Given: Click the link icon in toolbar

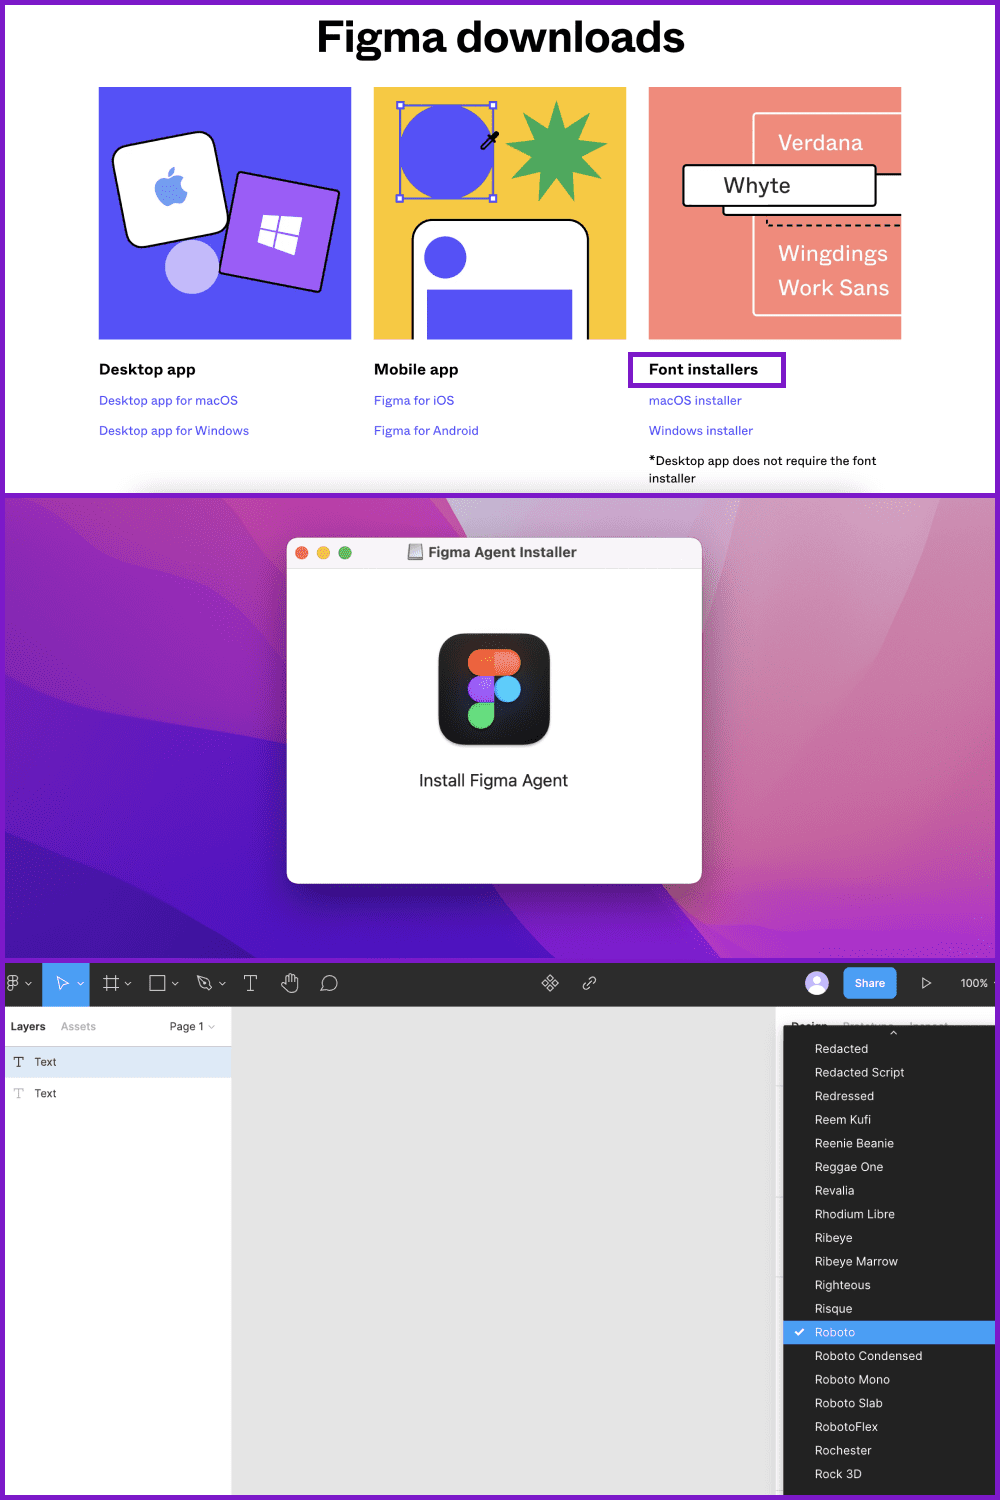Looking at the screenshot, I should coord(590,983).
